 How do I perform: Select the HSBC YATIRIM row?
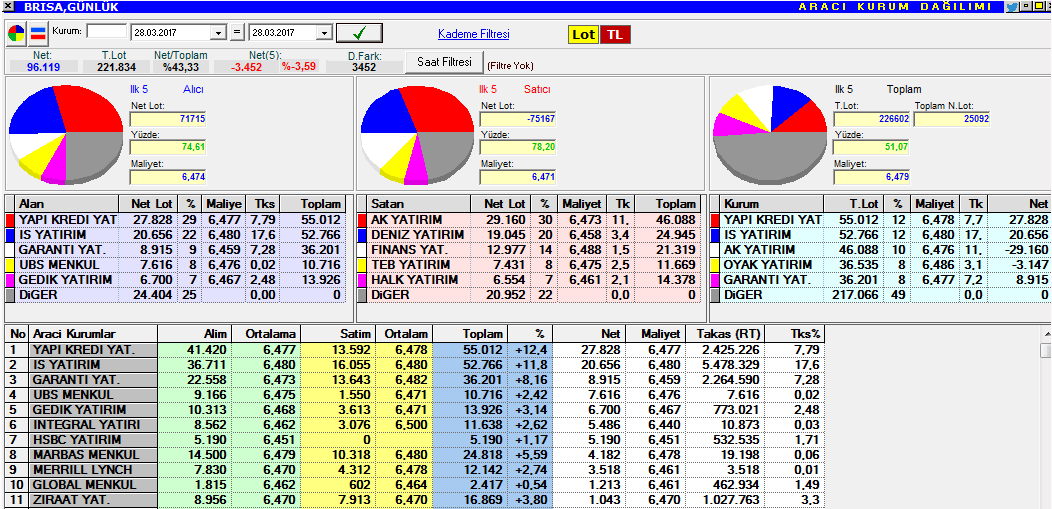pos(414,439)
